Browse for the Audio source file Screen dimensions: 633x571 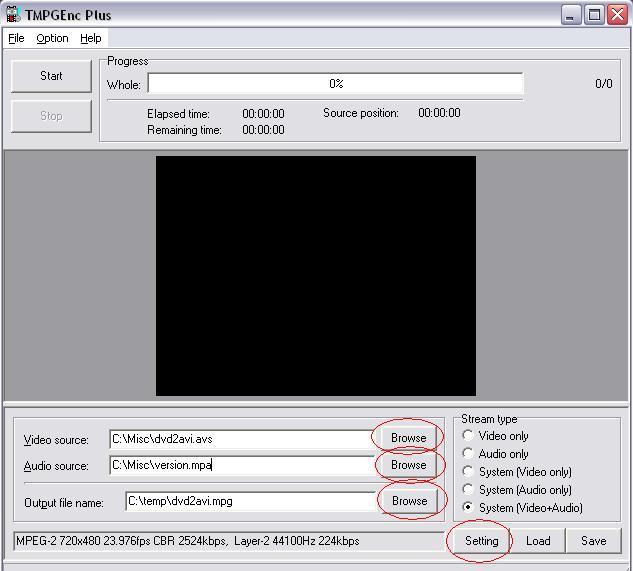(x=408, y=465)
